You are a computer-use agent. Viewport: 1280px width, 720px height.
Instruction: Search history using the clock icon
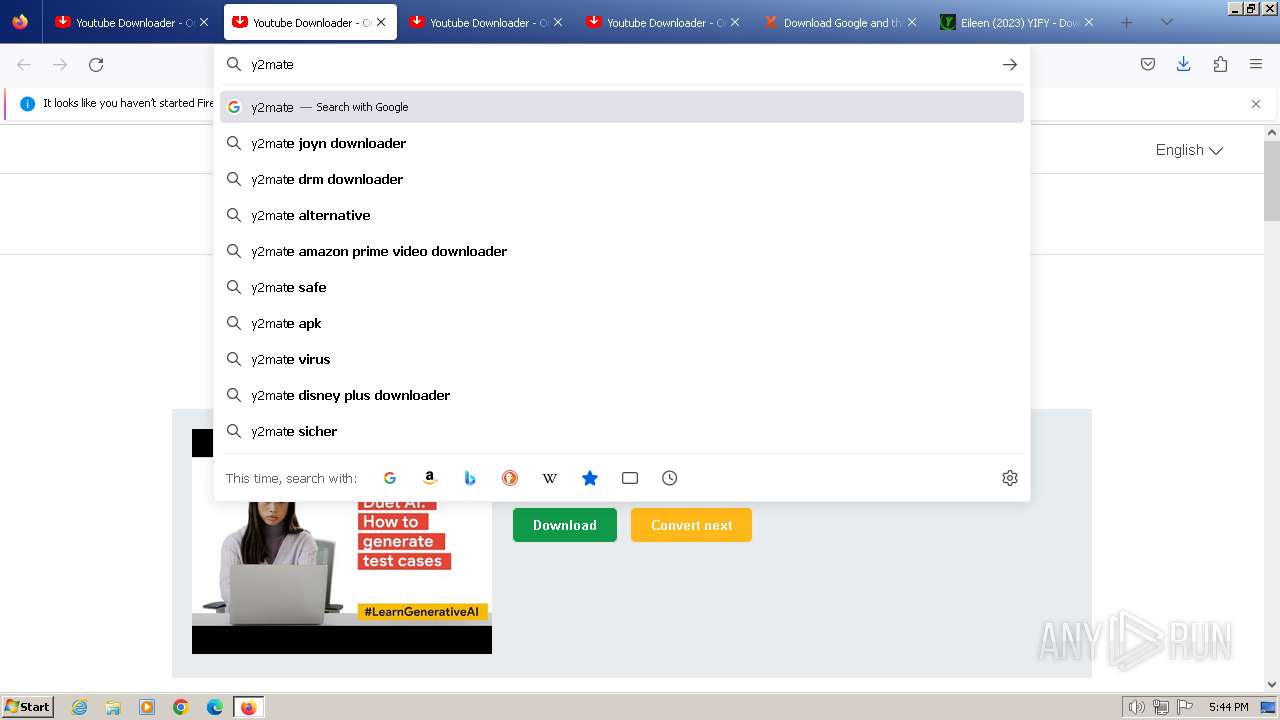pos(670,478)
